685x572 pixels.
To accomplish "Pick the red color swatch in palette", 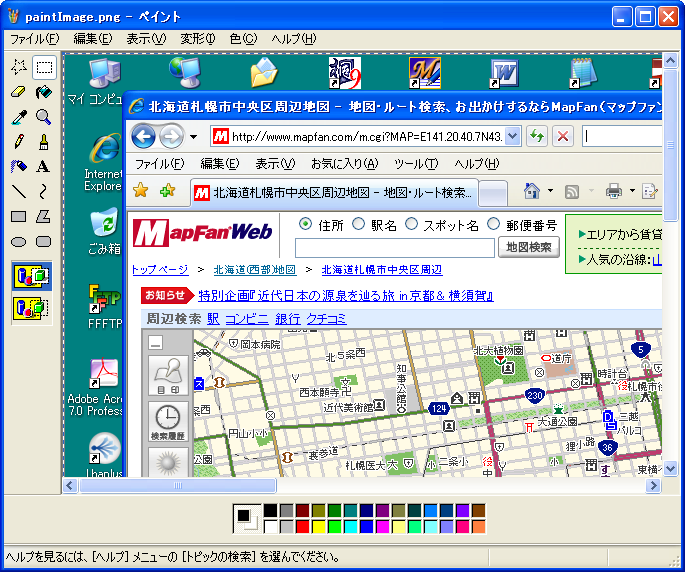I will click(302, 527).
